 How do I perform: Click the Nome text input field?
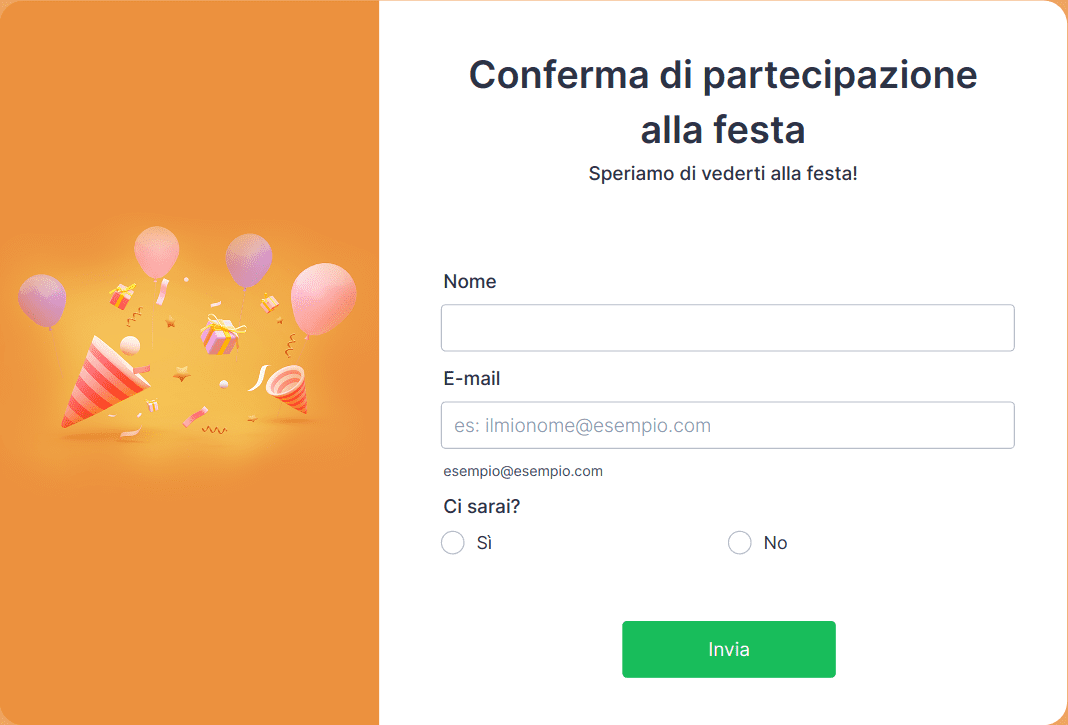coord(727,328)
